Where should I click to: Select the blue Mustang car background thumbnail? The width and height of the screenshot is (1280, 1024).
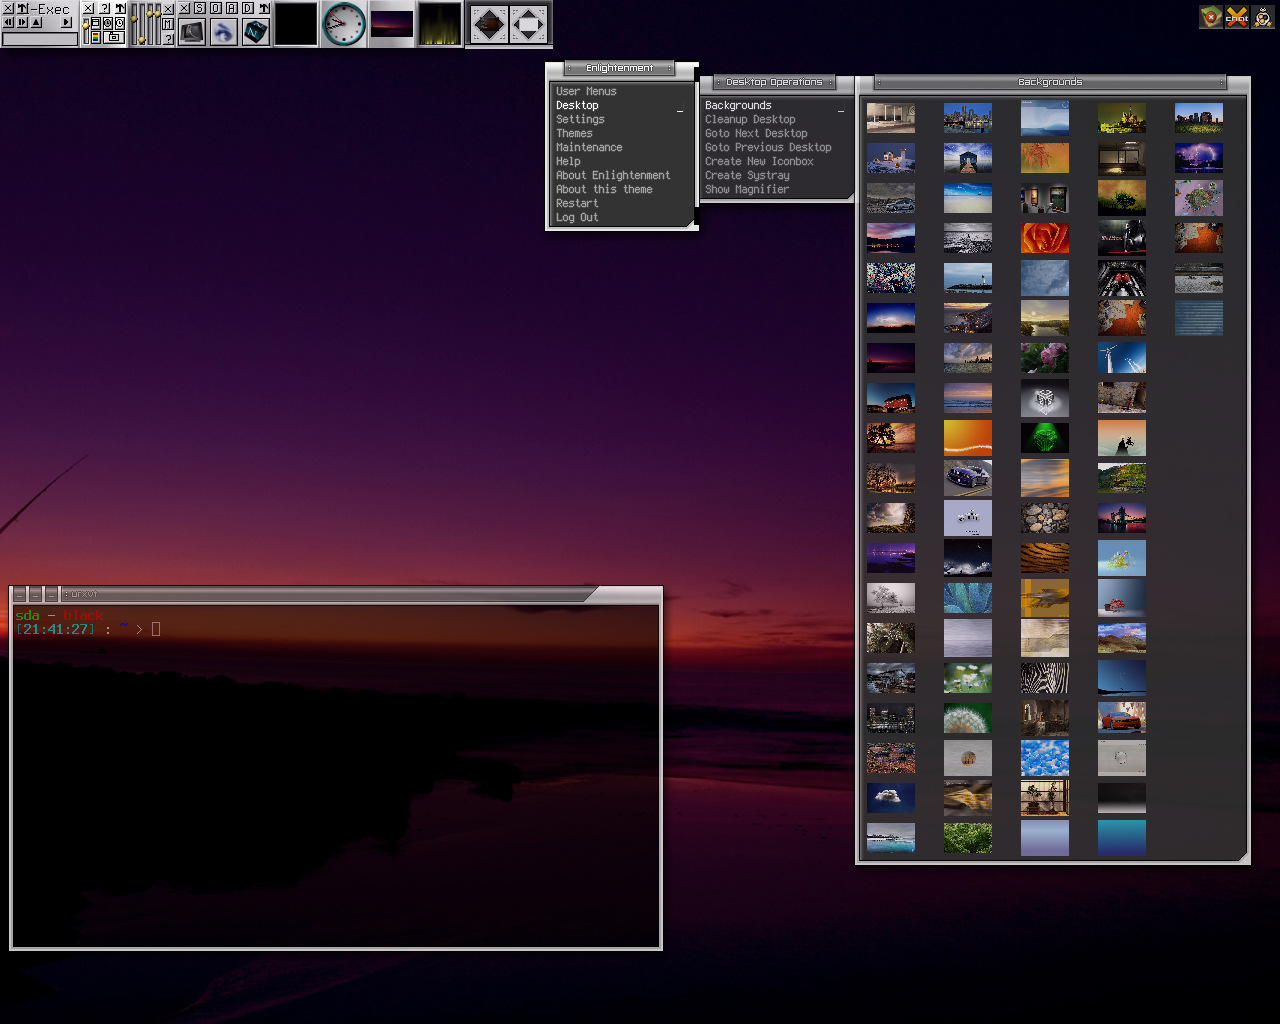pyautogui.click(x=968, y=478)
